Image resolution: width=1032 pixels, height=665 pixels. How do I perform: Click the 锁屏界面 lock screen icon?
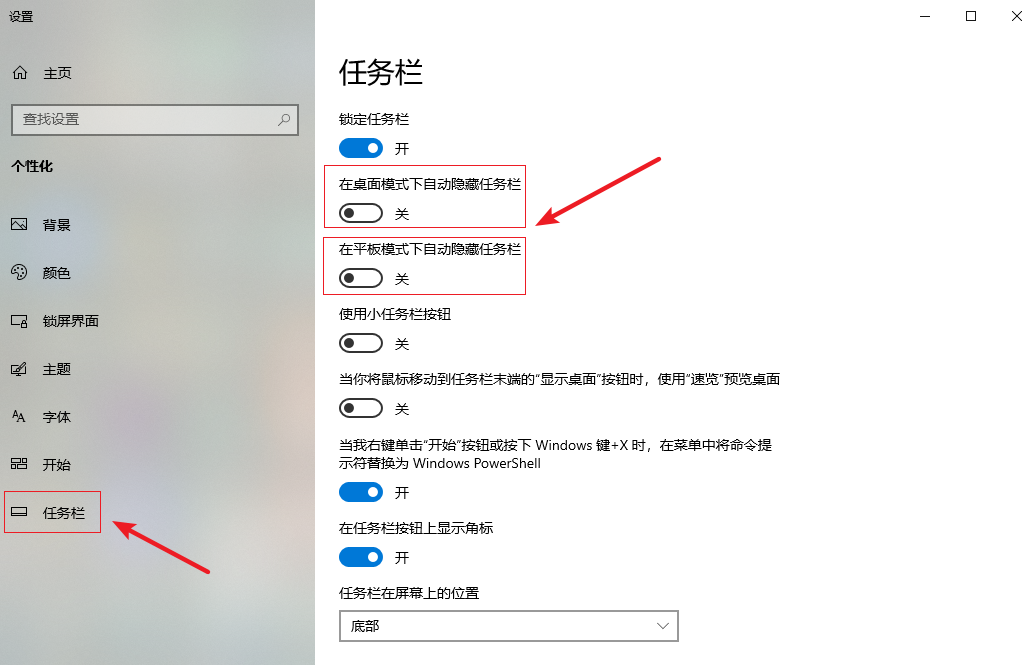[x=19, y=321]
